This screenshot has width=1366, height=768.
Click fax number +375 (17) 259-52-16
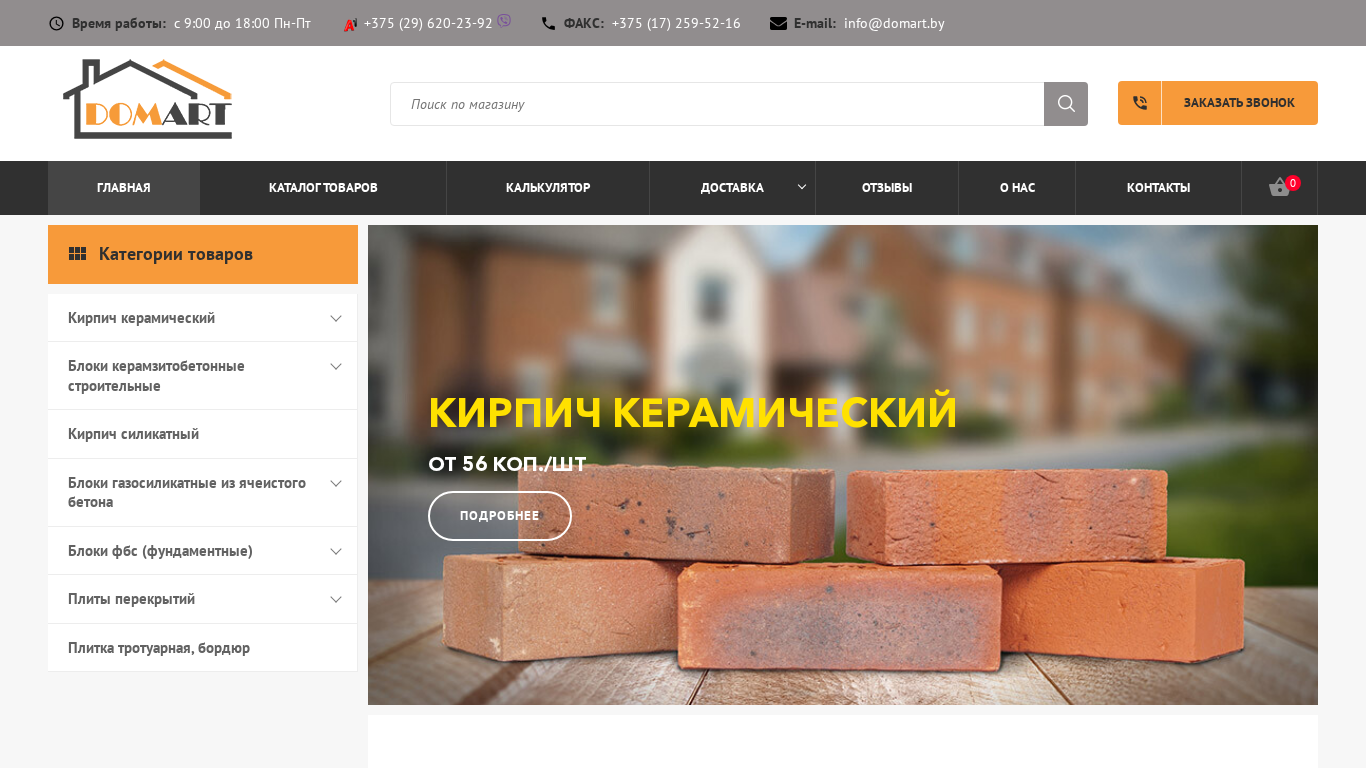click(x=676, y=23)
